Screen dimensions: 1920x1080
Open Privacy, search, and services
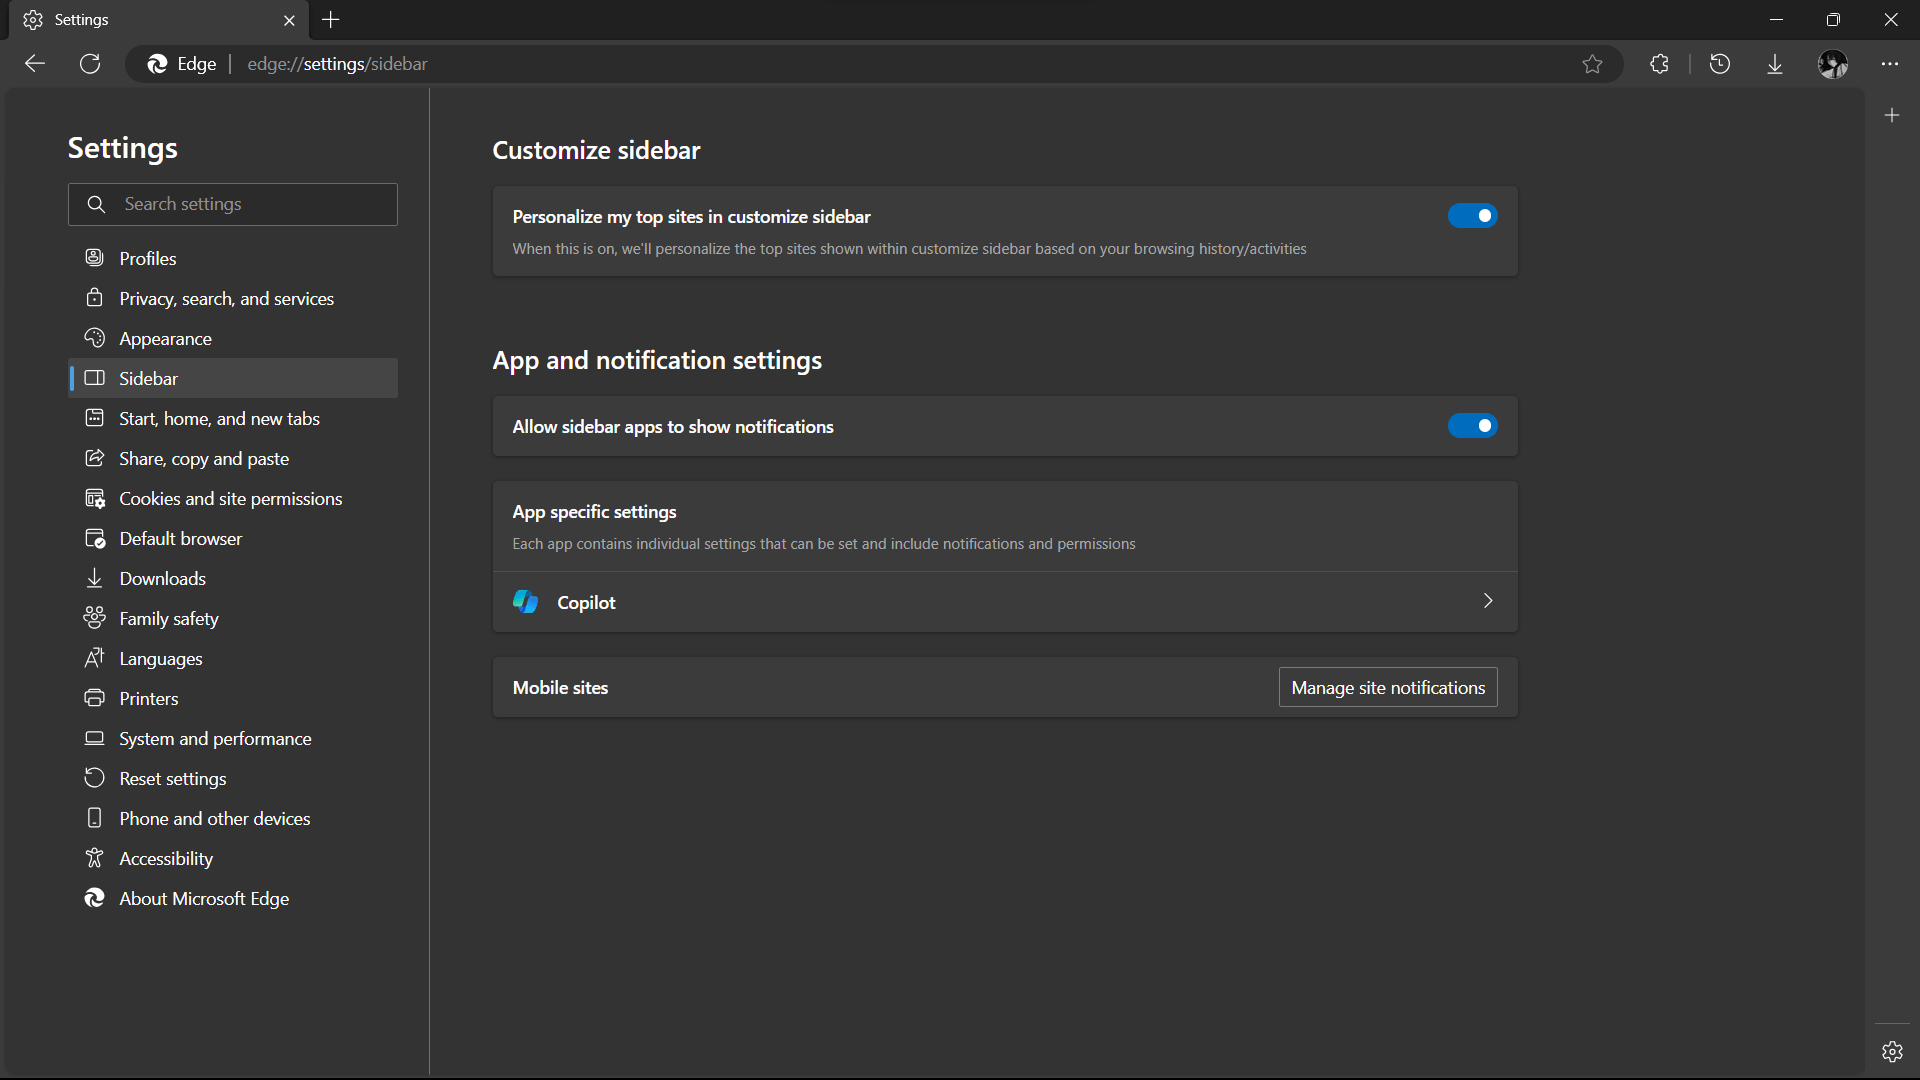[x=233, y=298]
